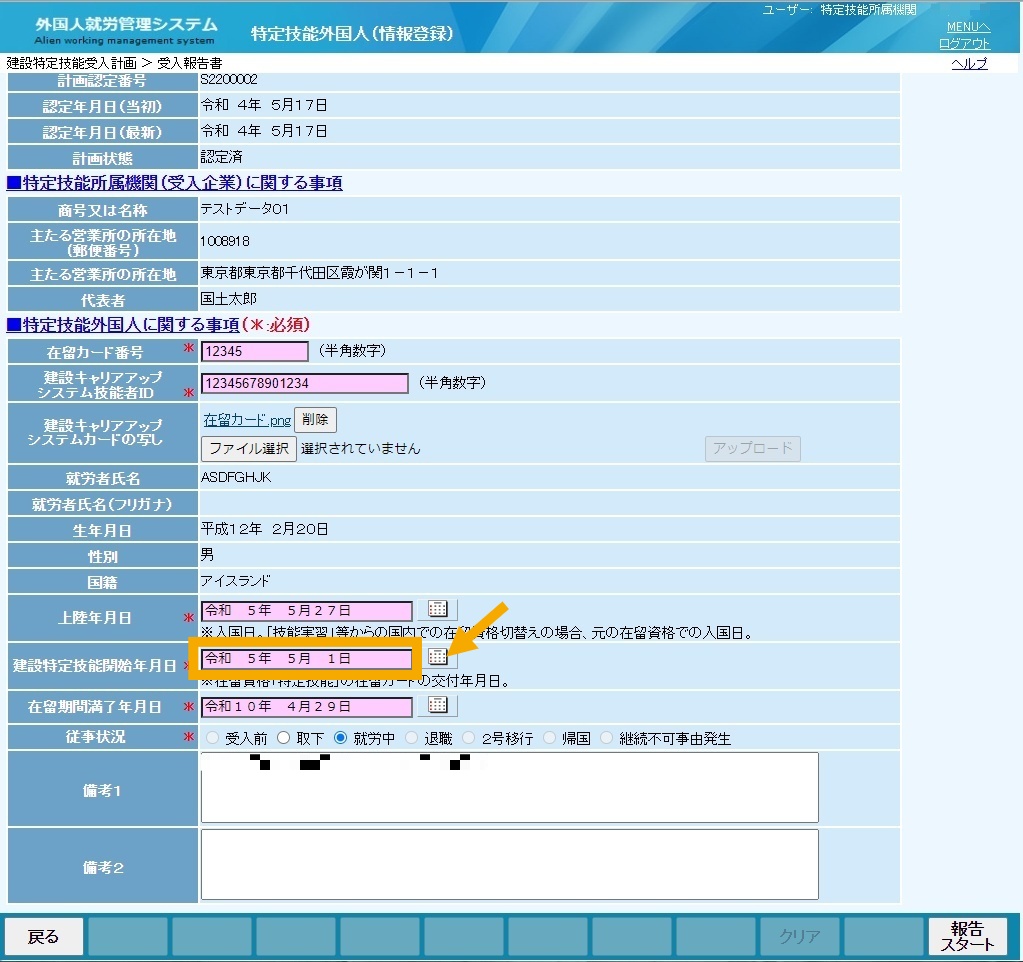The width and height of the screenshot is (1023, 962).
Task: Open calendar picker for 建設特定技能開始年月日
Action: [438, 657]
